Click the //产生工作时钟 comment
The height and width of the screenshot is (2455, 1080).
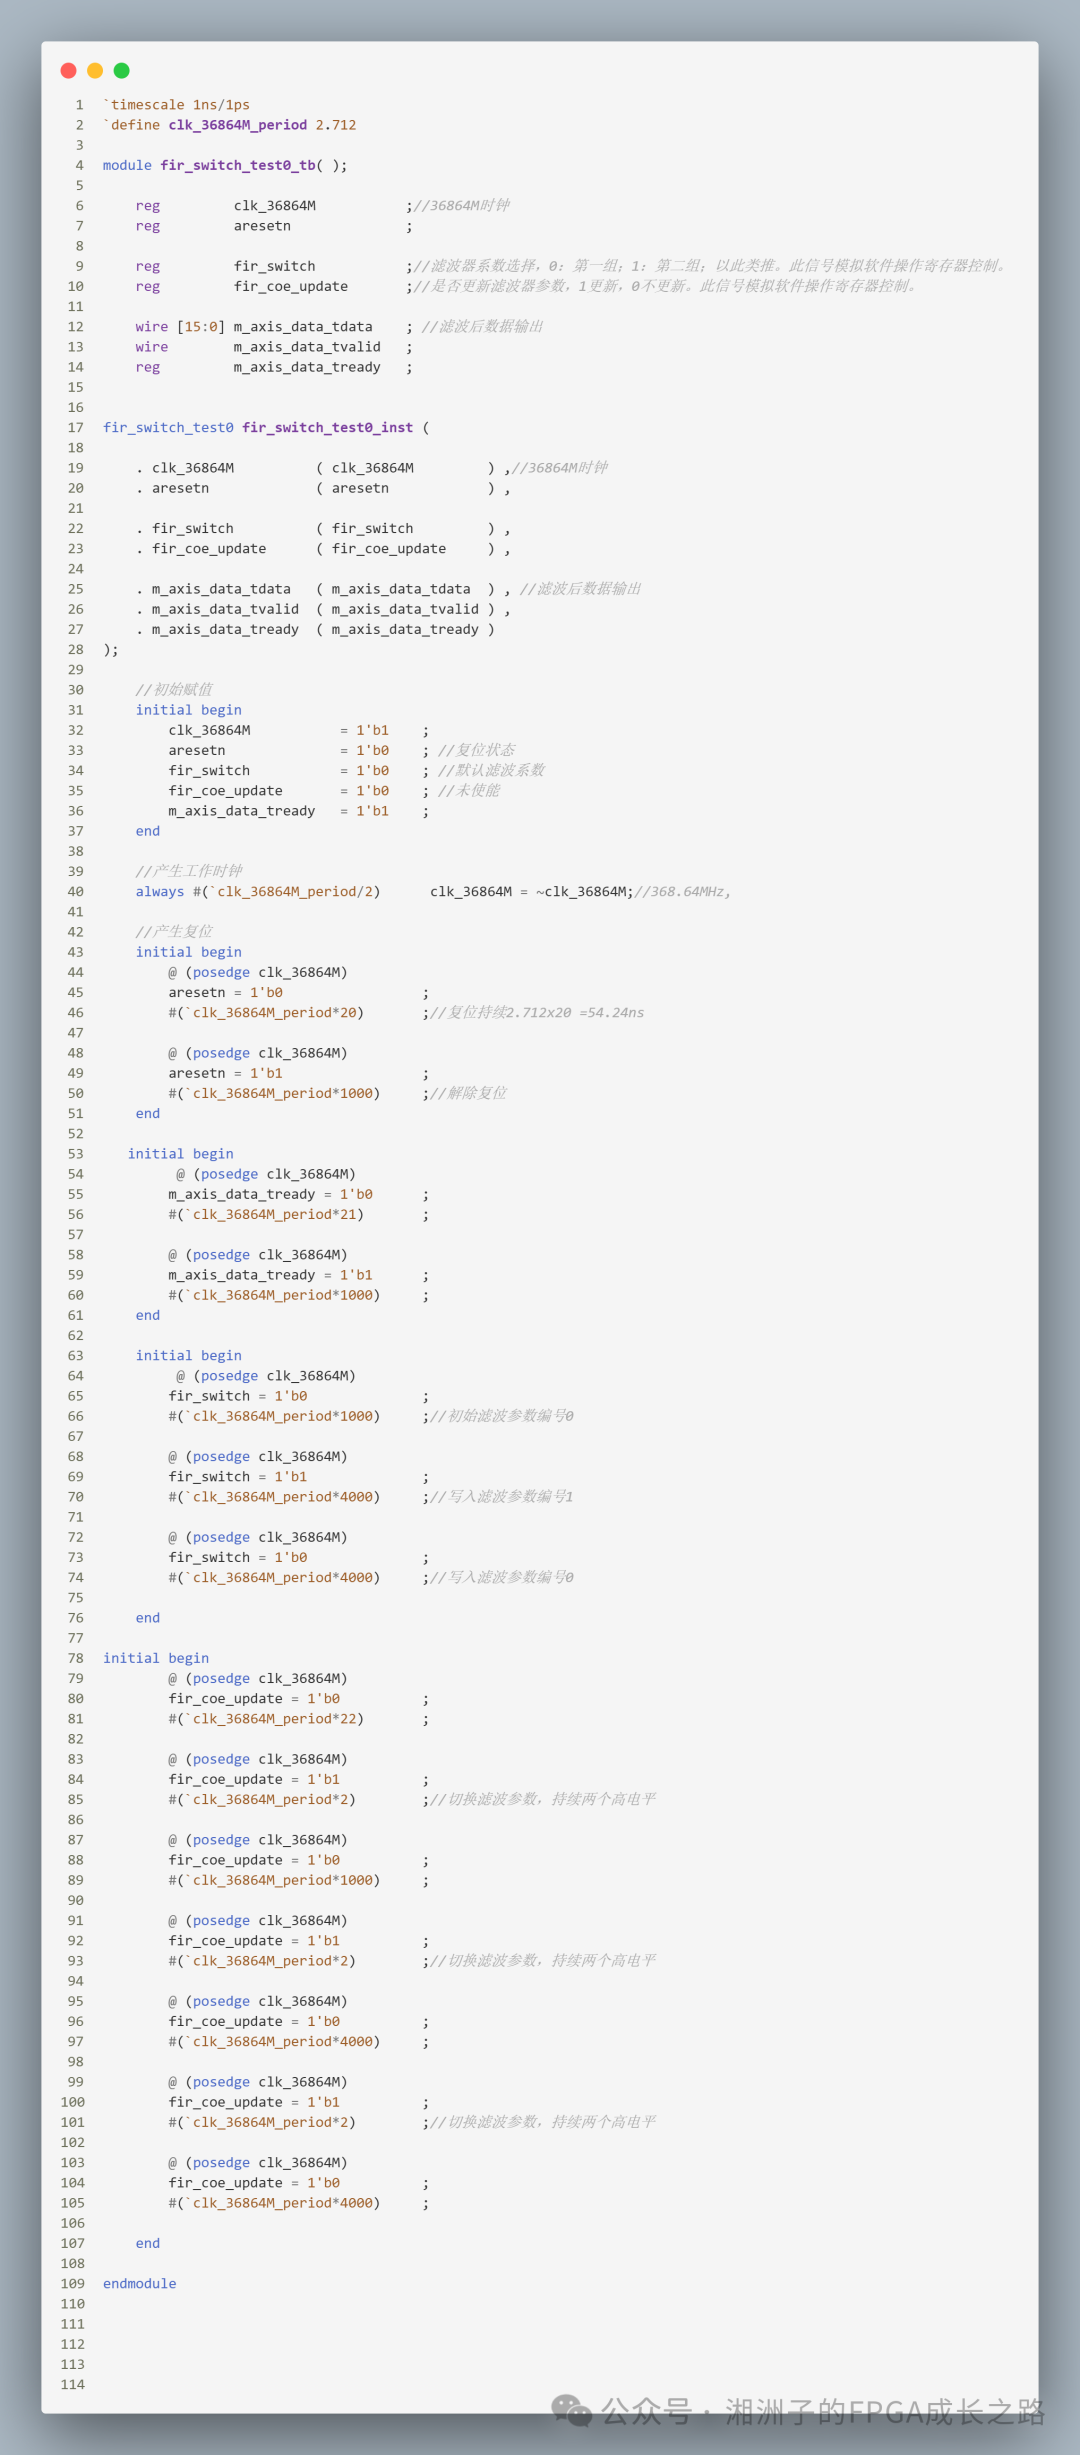189,871
